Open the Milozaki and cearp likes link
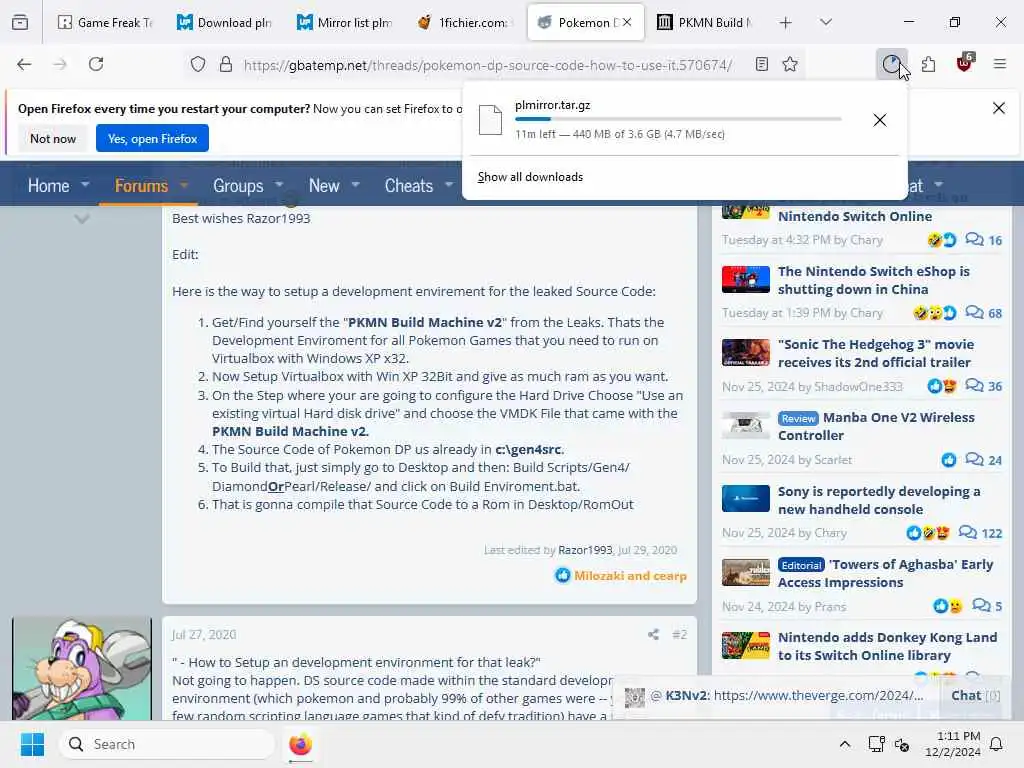 click(630, 575)
